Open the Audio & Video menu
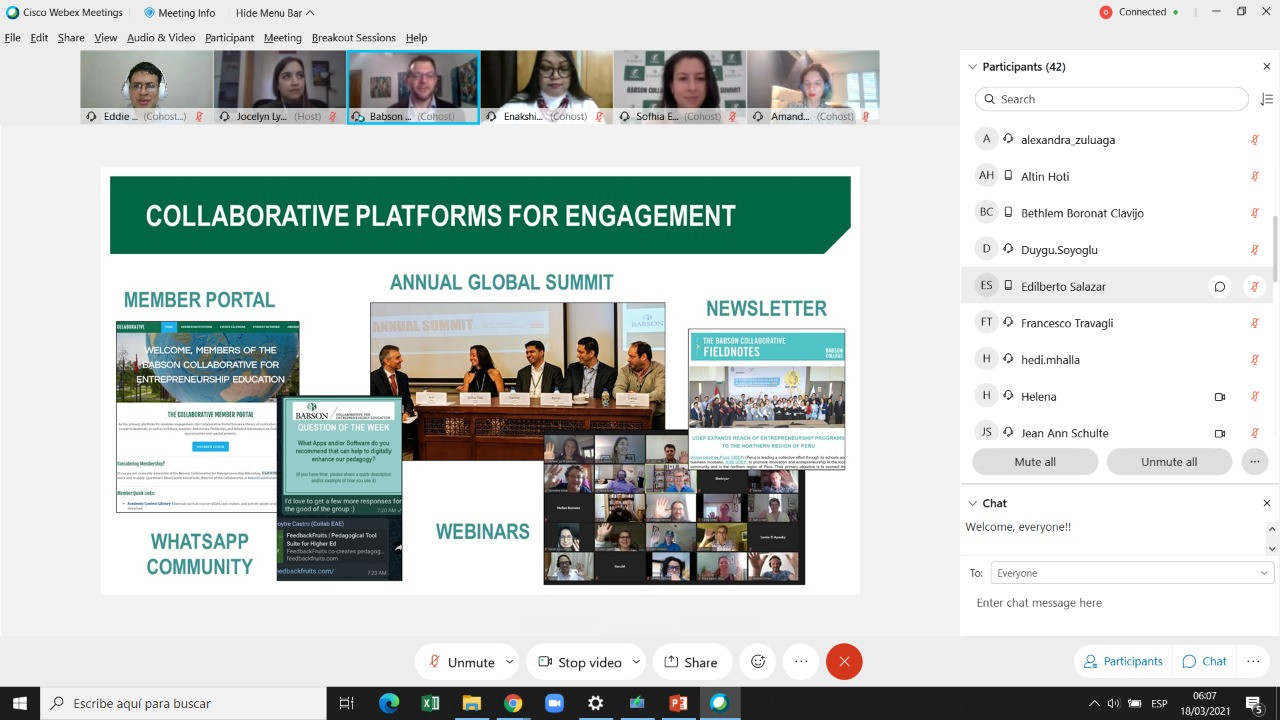Screen dimensions: 1280x720 [x=161, y=38]
